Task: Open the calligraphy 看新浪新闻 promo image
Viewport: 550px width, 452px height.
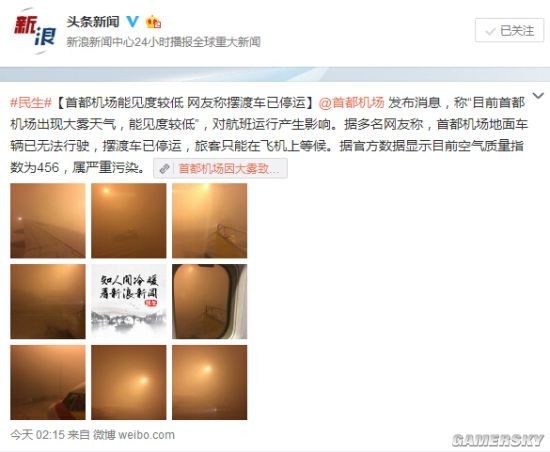Action: tap(129, 302)
